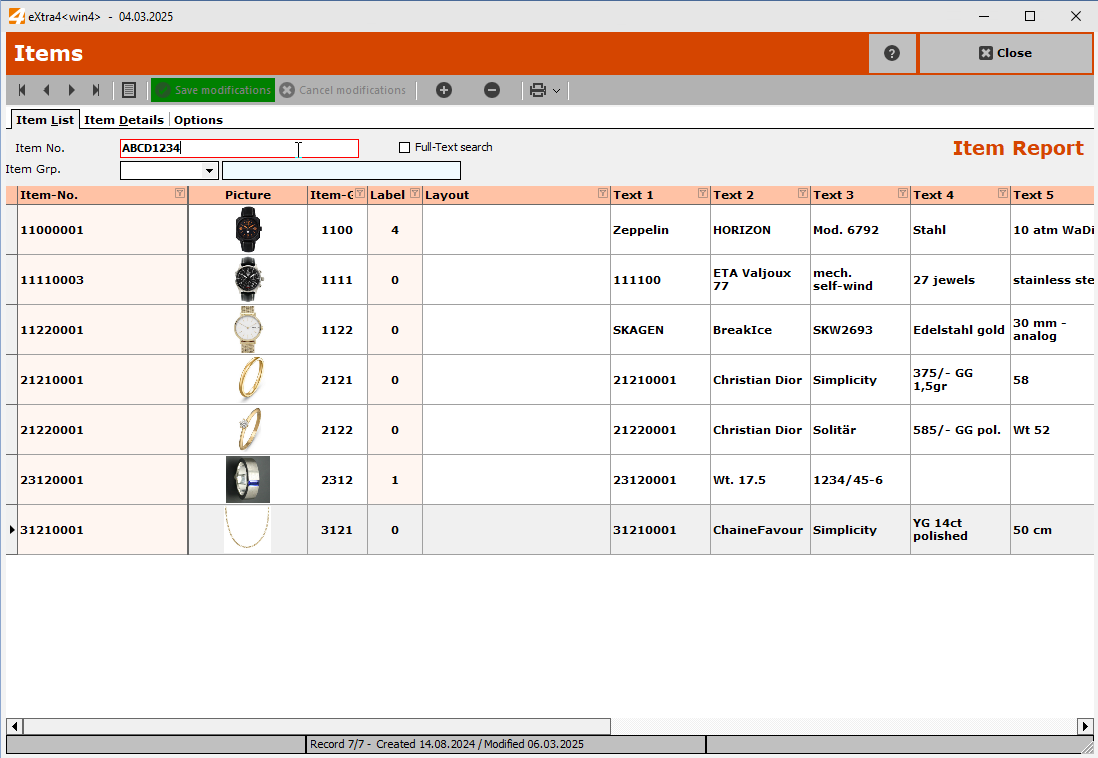Go to the next record
Image resolution: width=1098 pixels, height=758 pixels.
tap(71, 90)
